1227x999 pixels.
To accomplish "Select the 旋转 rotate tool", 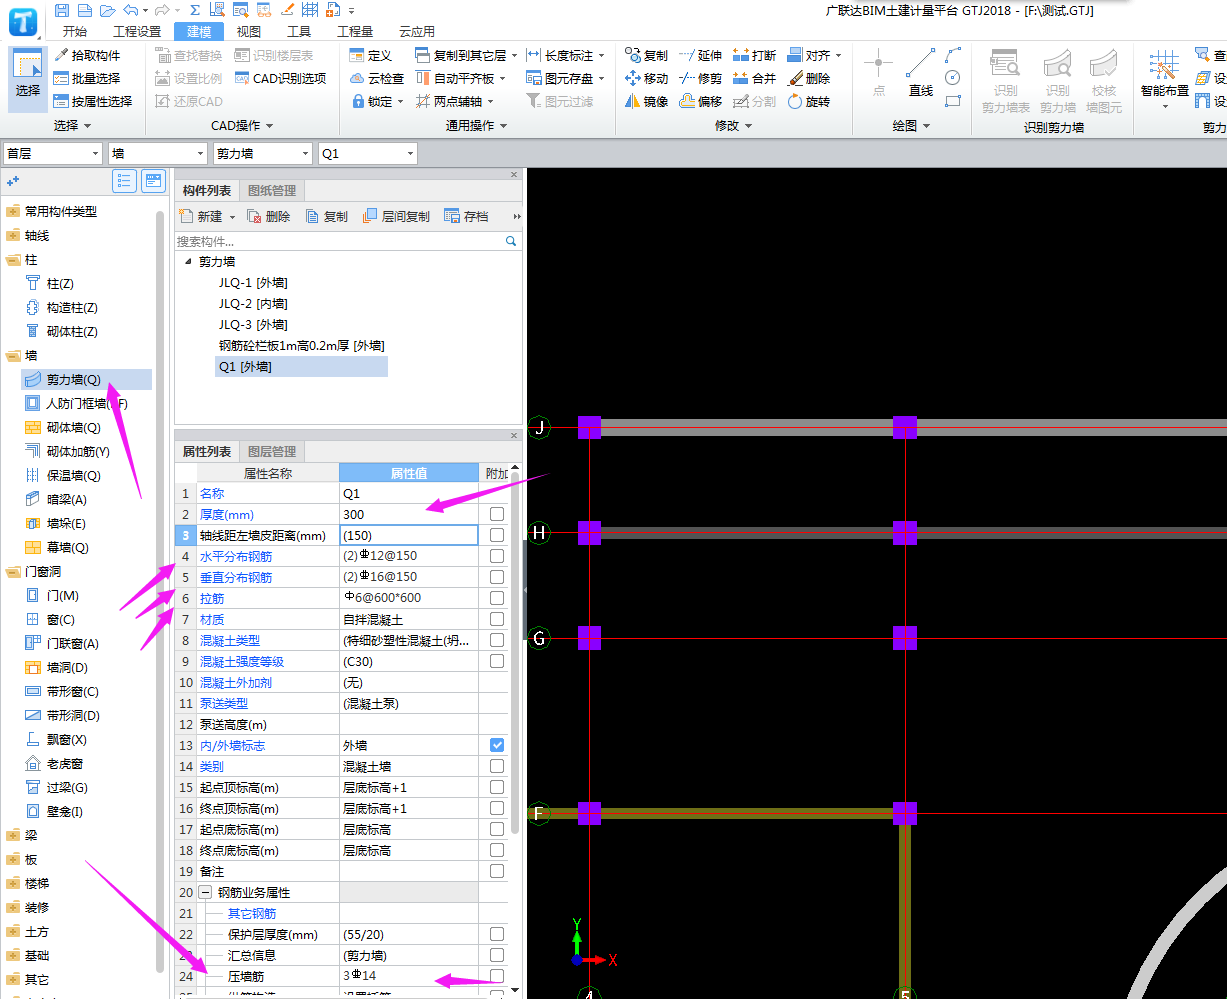I will point(808,101).
